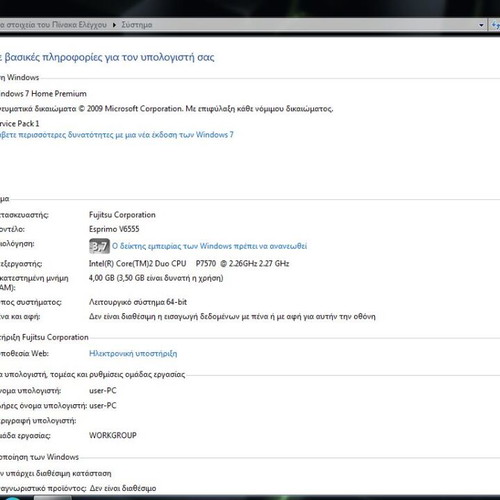Click the address bar refresh icon
The image size is (500, 500).
coord(495,25)
